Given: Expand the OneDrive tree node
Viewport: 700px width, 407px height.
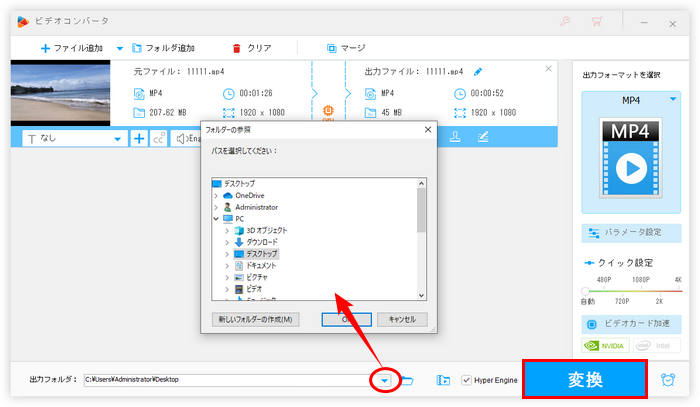Looking at the screenshot, I should coord(216,195).
